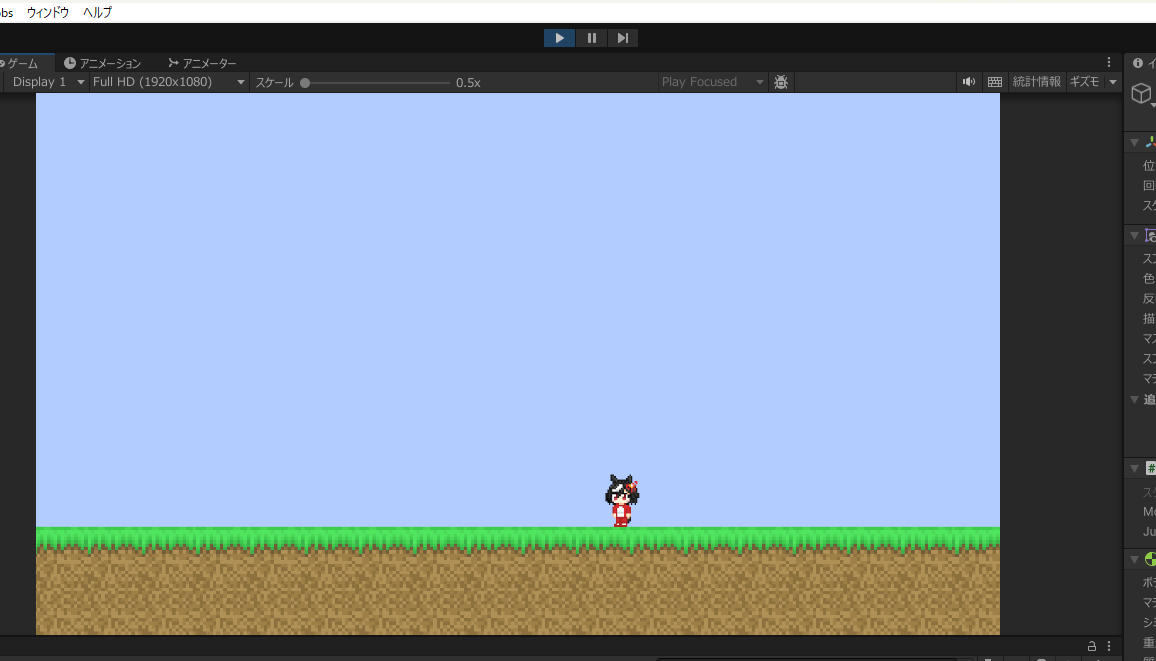Open the bottom panel three-dot menu
Image resolution: width=1156 pixels, height=661 pixels.
click(1109, 646)
